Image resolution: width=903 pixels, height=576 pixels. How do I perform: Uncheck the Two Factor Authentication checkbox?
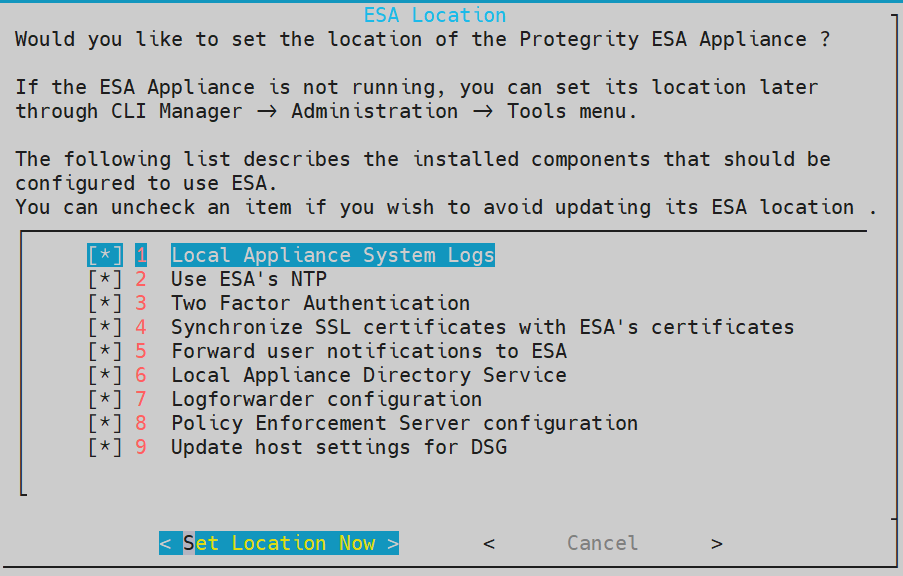(105, 303)
